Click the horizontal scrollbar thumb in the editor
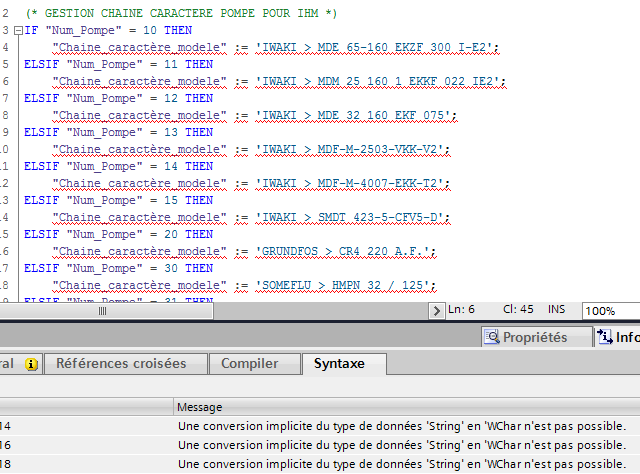 100,311
